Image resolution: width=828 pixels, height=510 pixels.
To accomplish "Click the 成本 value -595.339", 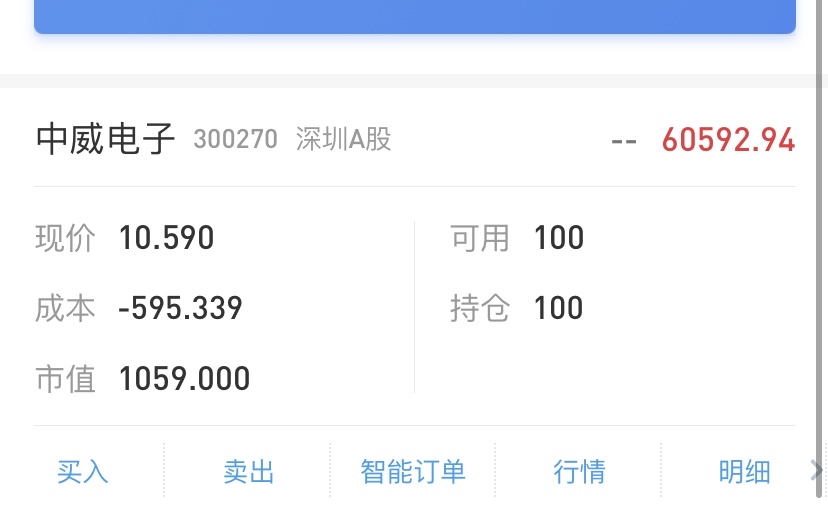I will pyautogui.click(x=180, y=308).
